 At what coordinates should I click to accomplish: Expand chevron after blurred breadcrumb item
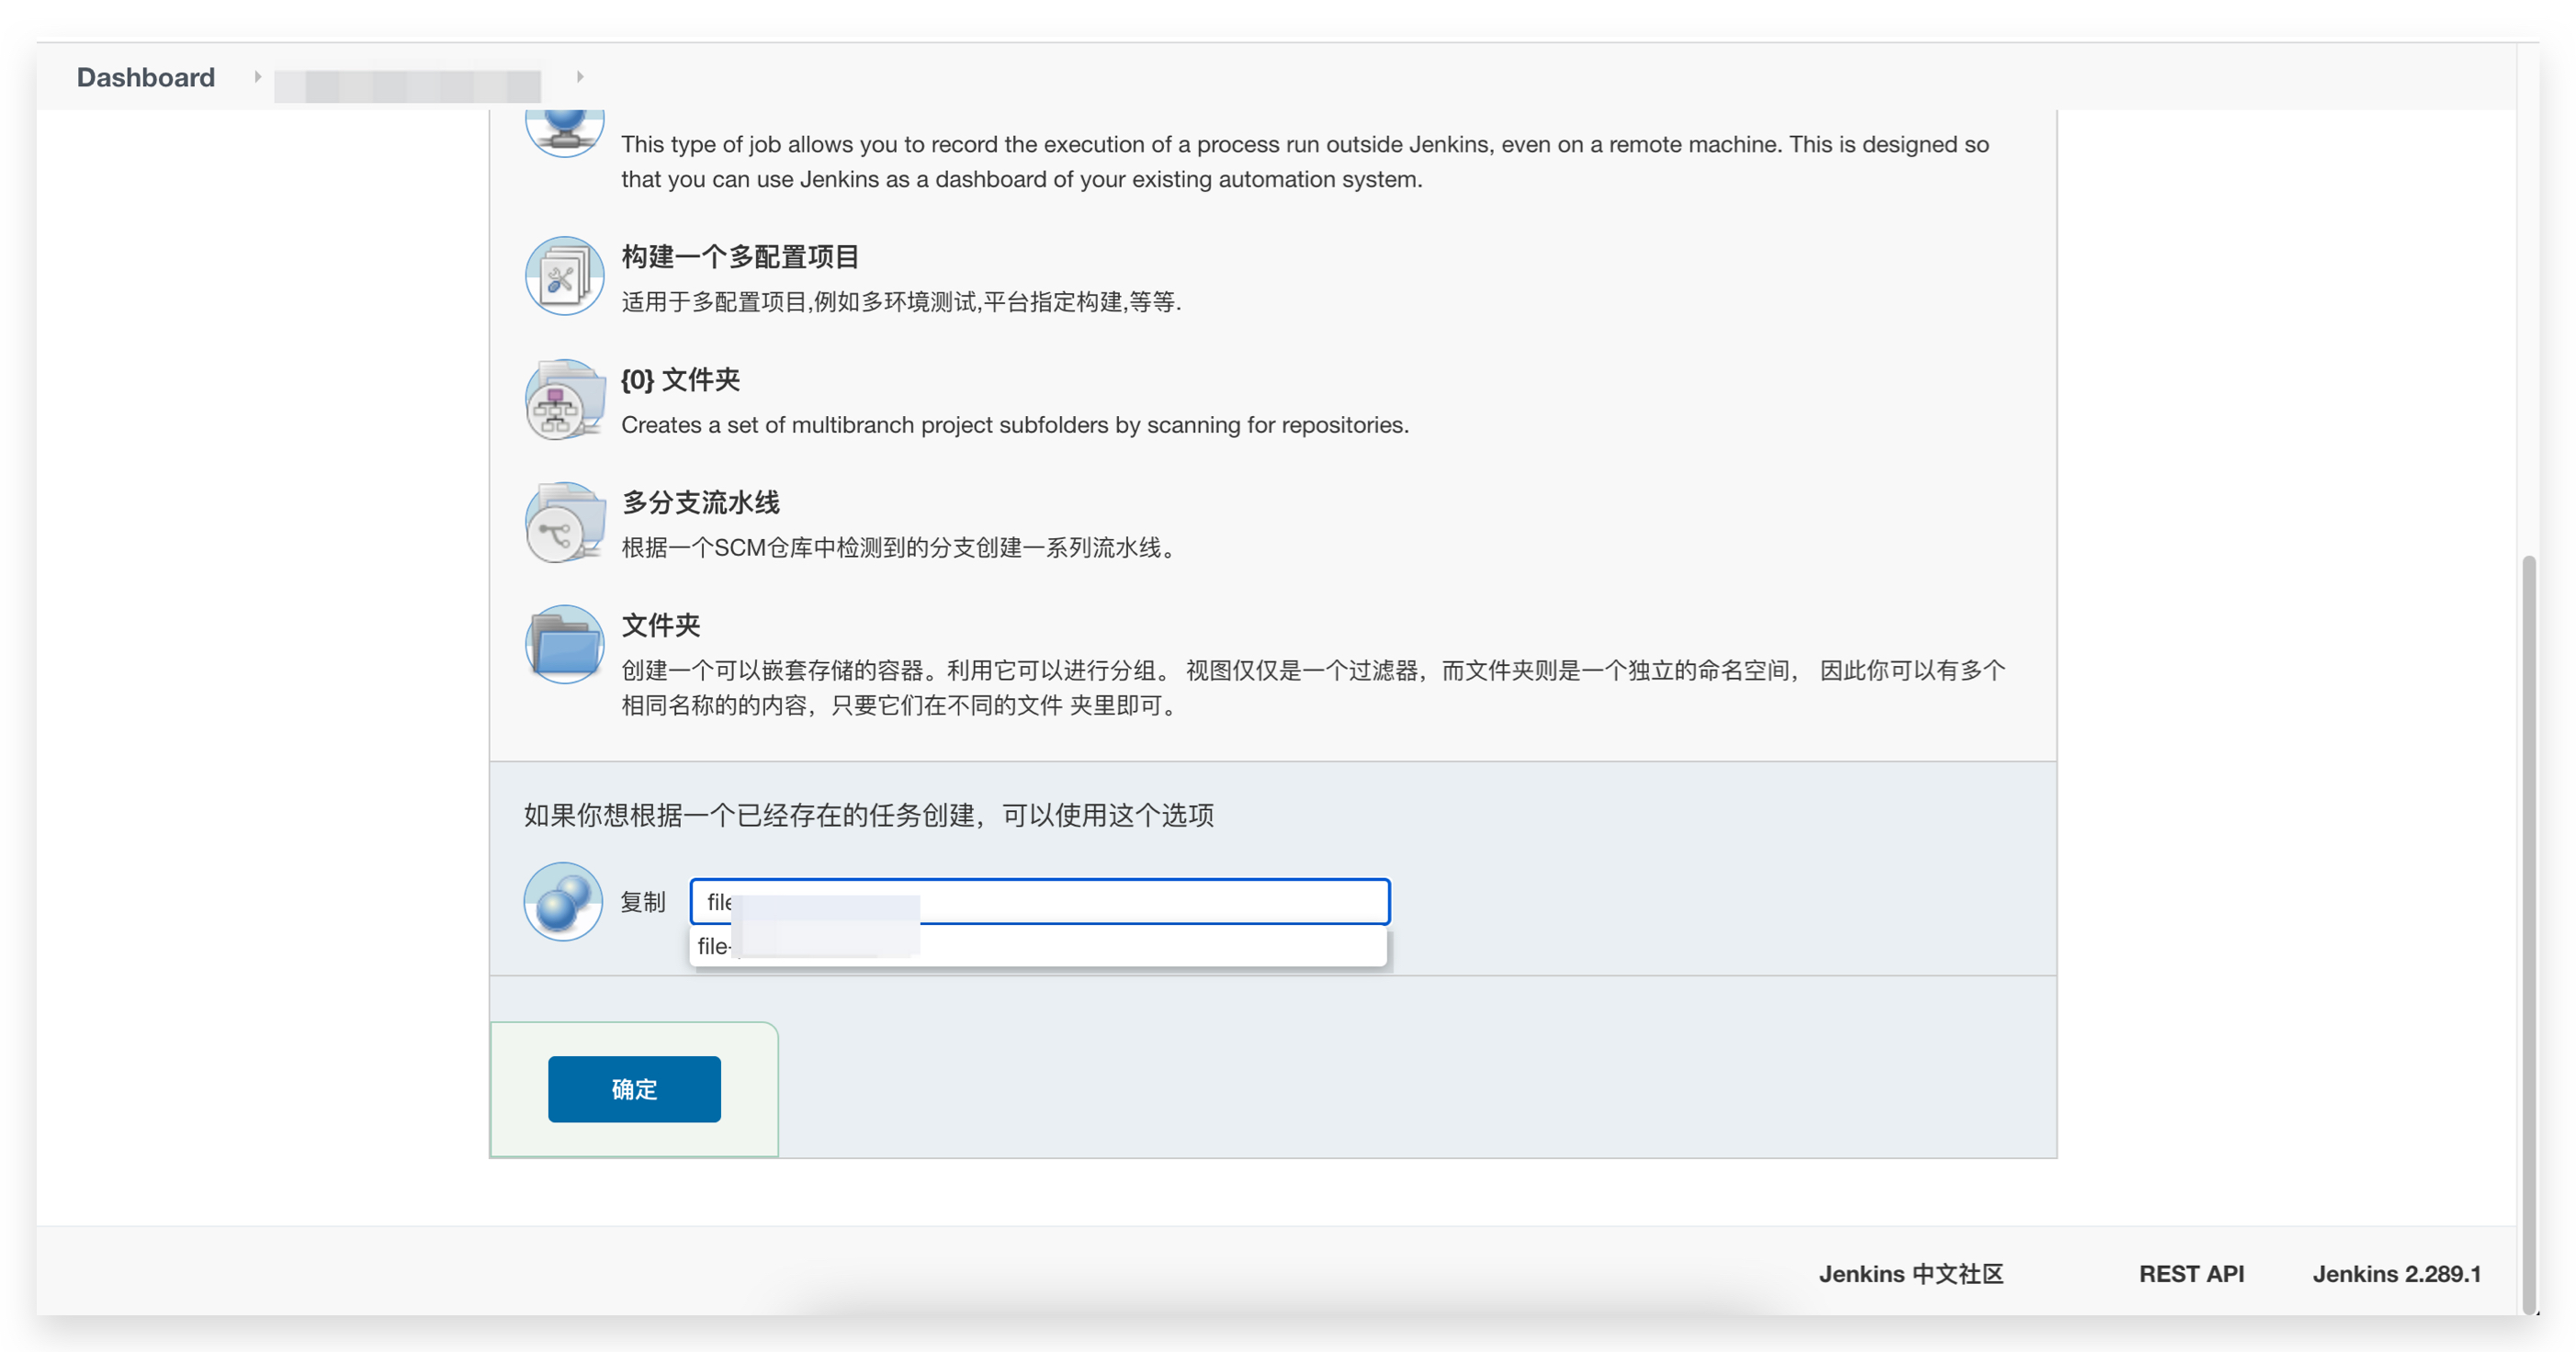pyautogui.click(x=580, y=77)
